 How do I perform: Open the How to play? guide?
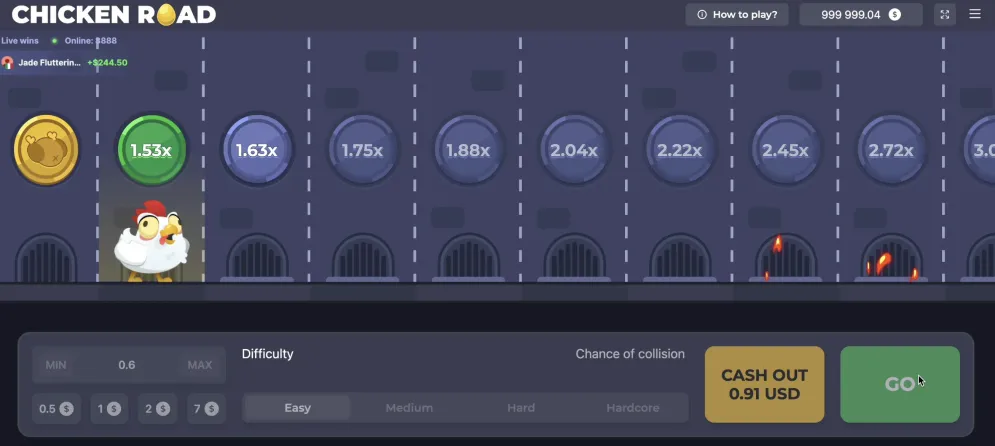click(x=737, y=15)
